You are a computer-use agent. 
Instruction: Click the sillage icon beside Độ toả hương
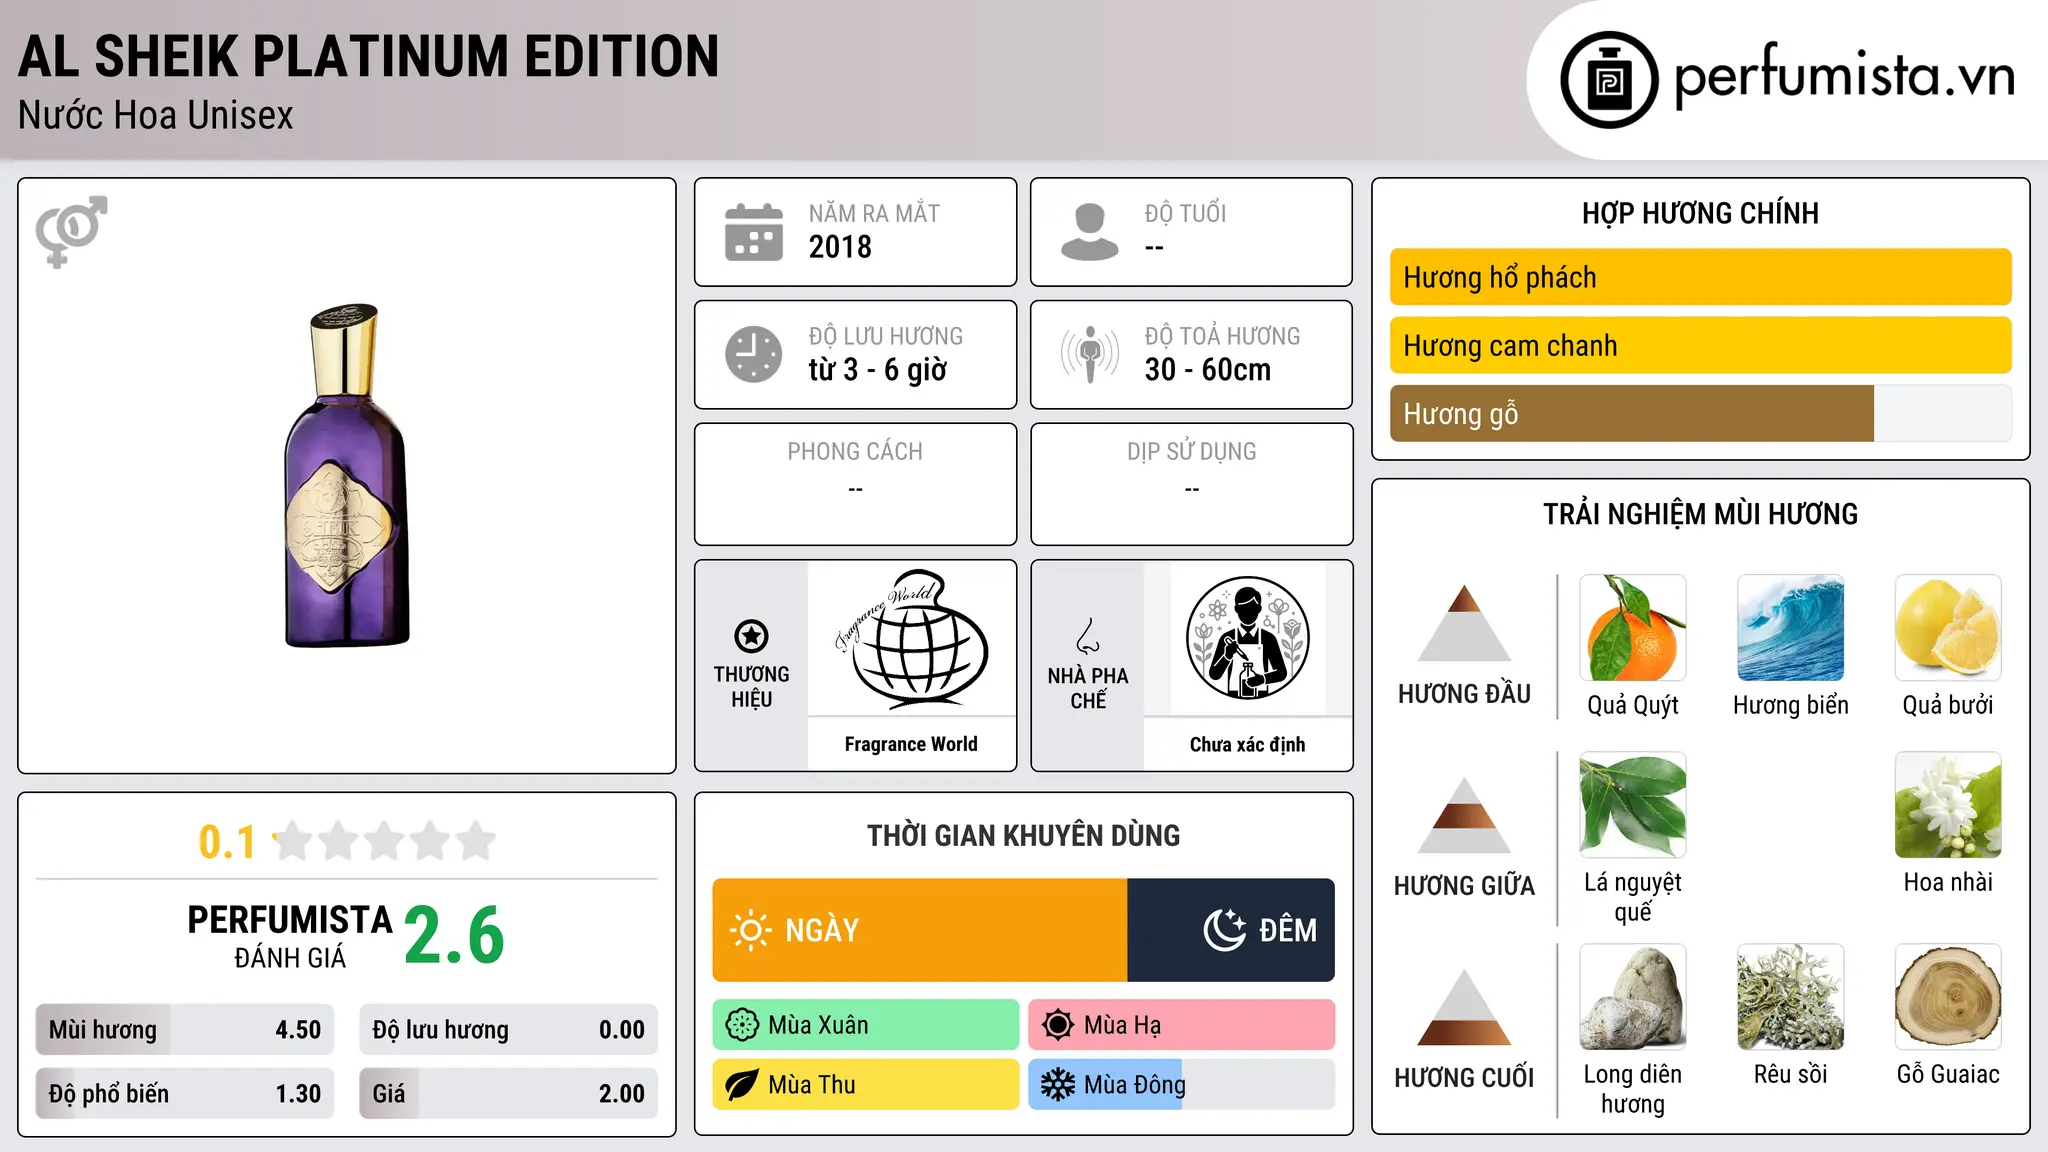(x=1090, y=354)
